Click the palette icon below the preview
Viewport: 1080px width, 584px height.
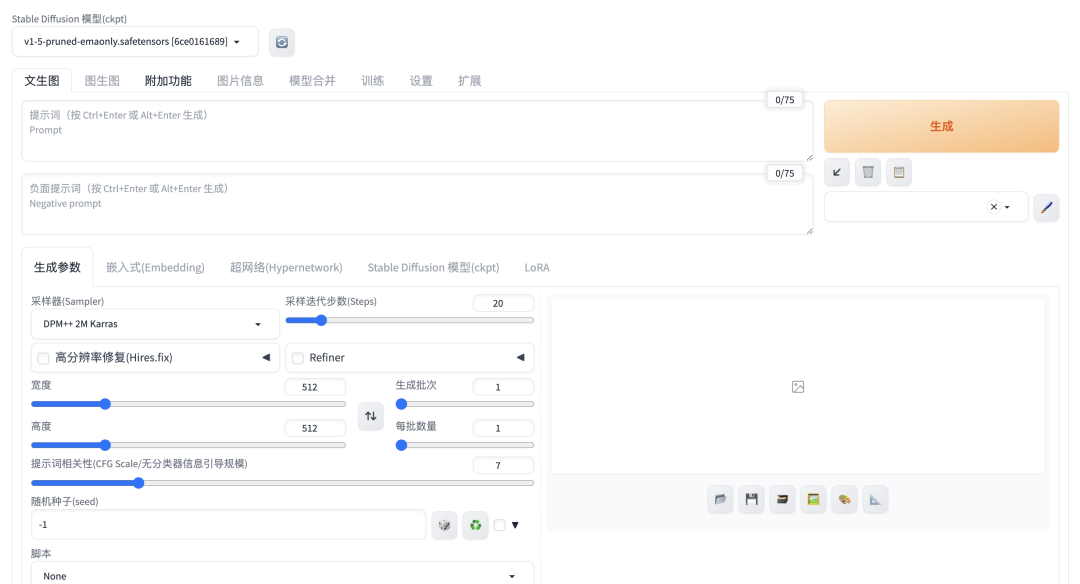pos(845,499)
